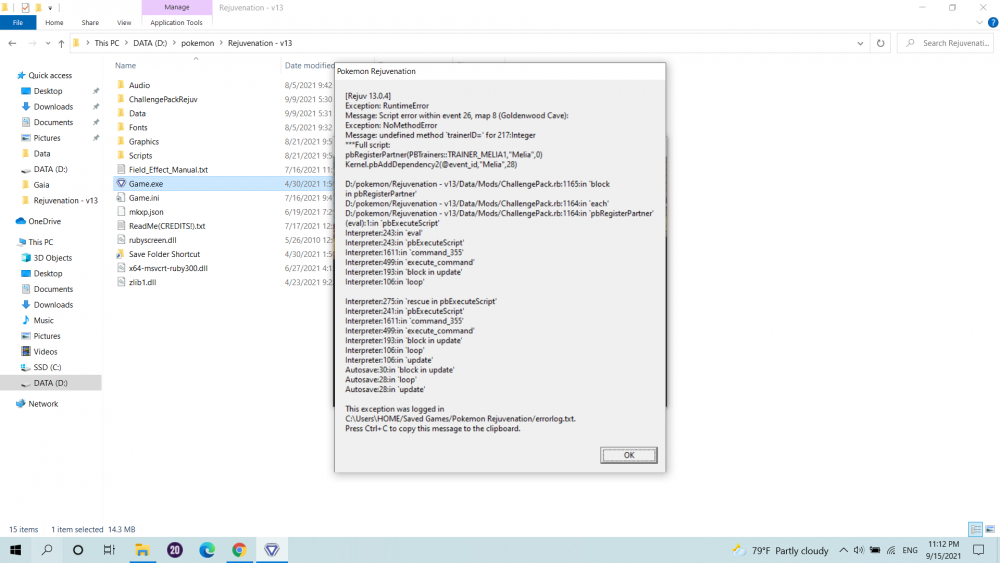Image resolution: width=1000 pixels, height=563 pixels.
Task: Open the View ribbon tab
Action: point(124,22)
